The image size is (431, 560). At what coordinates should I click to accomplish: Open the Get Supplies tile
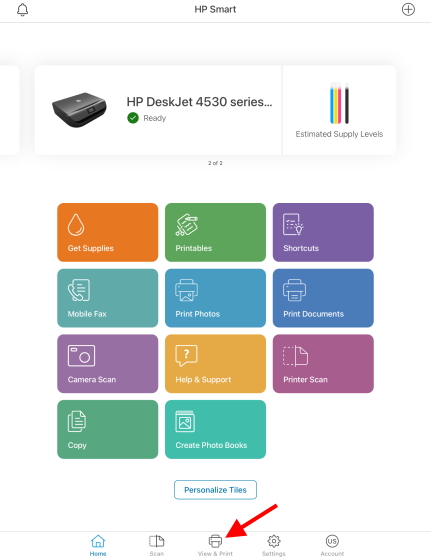[107, 232]
